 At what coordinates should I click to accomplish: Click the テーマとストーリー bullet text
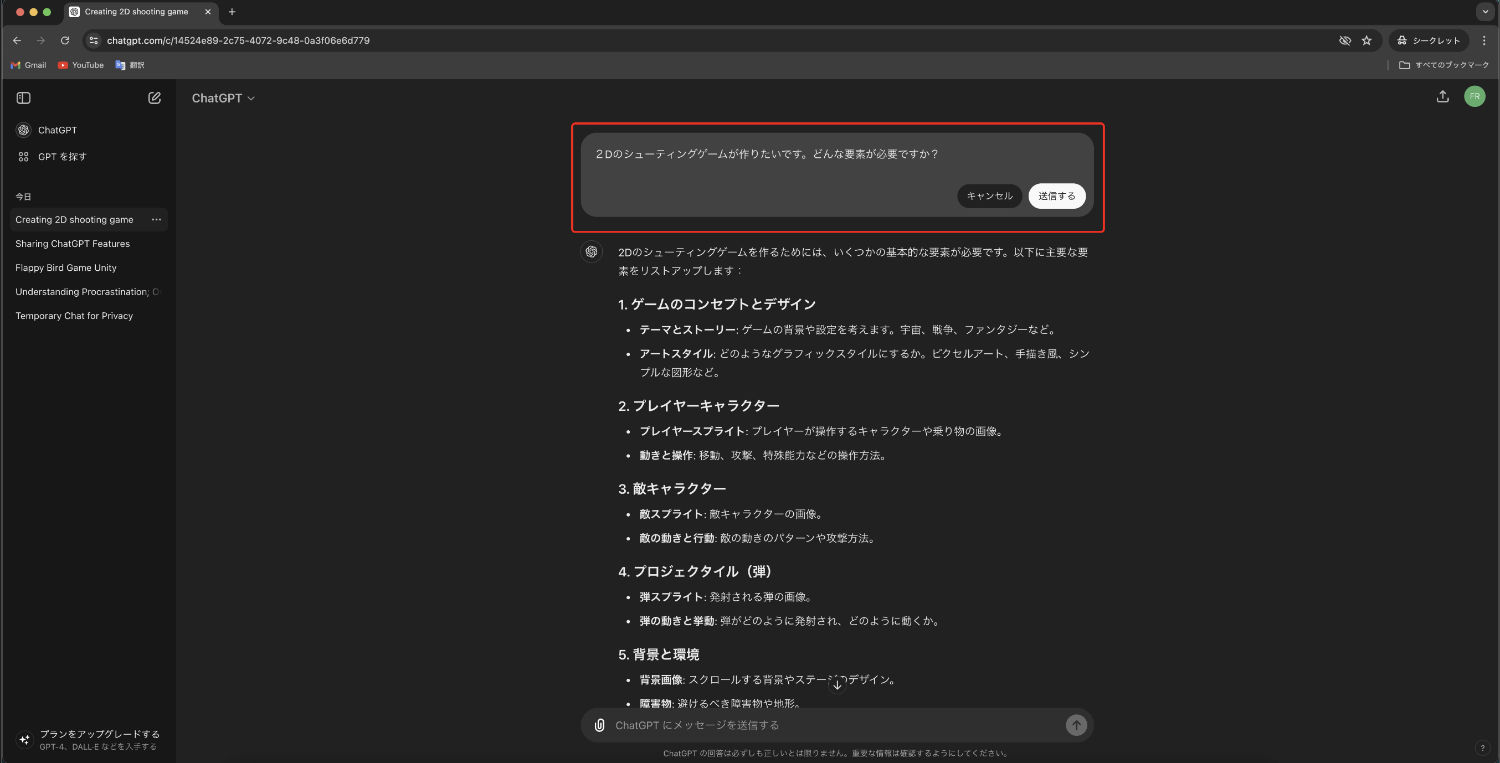point(848,330)
